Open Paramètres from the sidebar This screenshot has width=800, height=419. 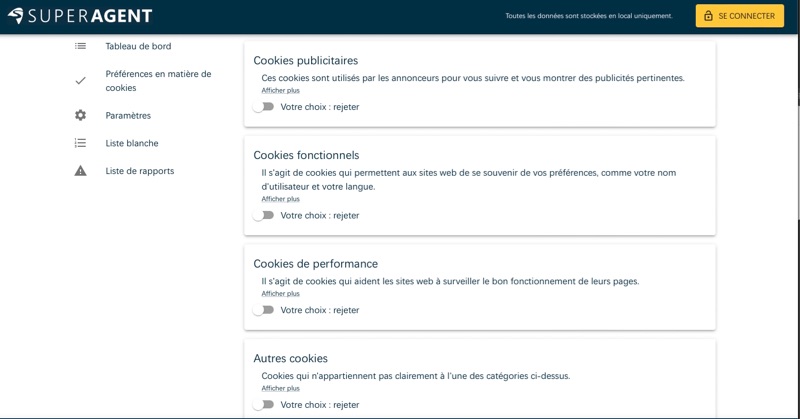pos(128,115)
